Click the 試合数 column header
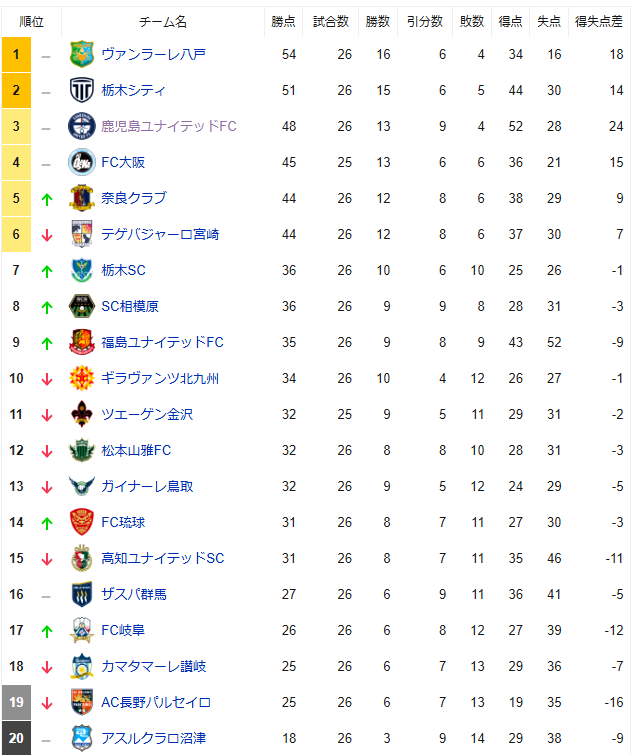Screen dimensions: 639x755 (331, 22)
